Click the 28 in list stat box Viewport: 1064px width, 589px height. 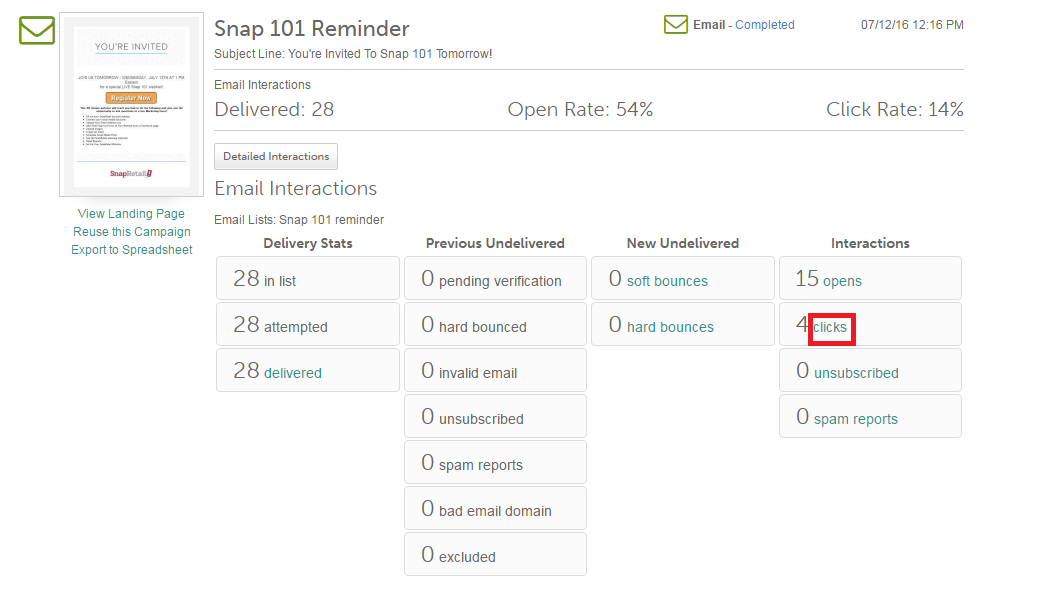[307, 279]
